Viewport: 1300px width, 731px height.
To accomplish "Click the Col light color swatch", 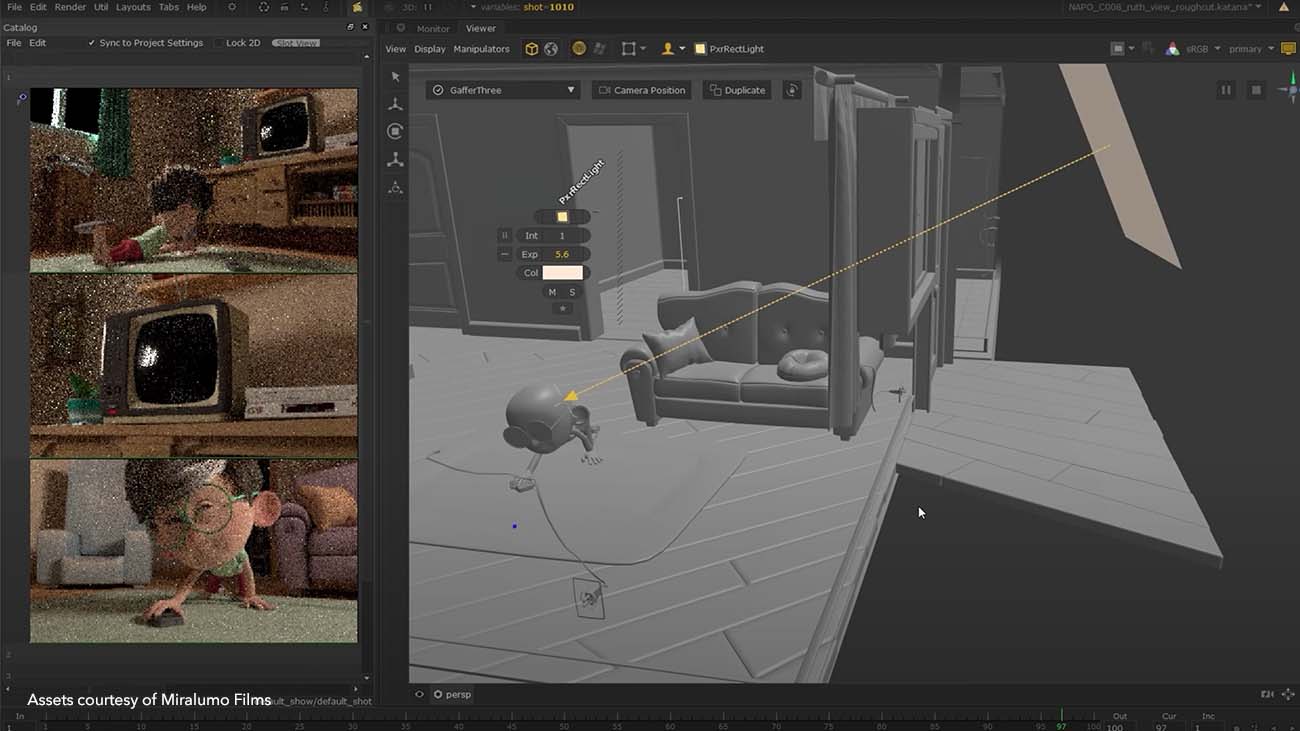I will click(x=562, y=273).
